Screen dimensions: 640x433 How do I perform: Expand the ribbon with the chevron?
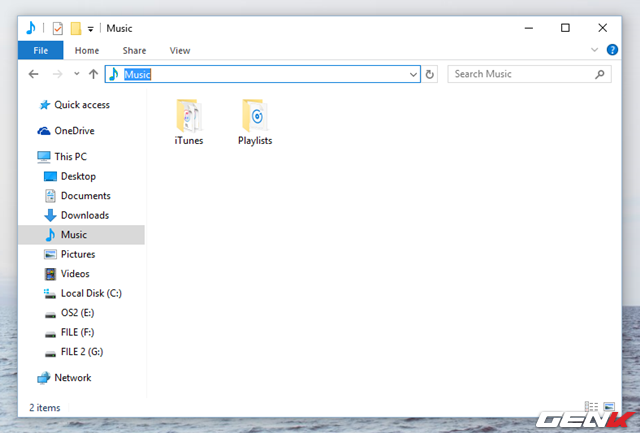point(596,50)
